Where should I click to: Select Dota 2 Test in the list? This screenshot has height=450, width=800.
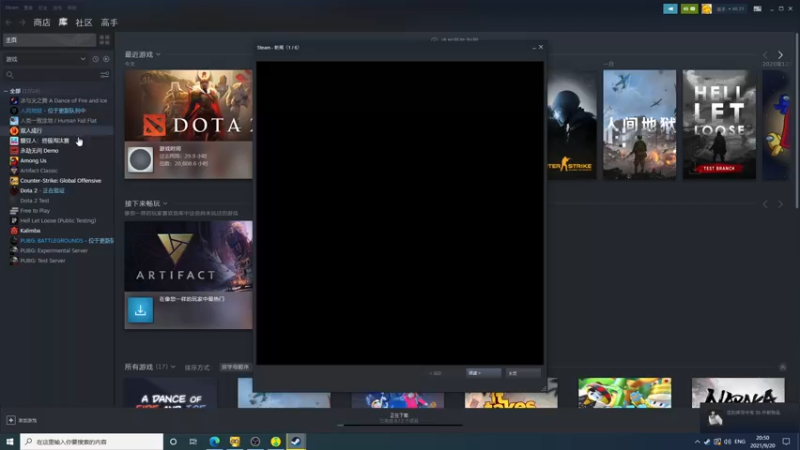pyautogui.click(x=35, y=201)
